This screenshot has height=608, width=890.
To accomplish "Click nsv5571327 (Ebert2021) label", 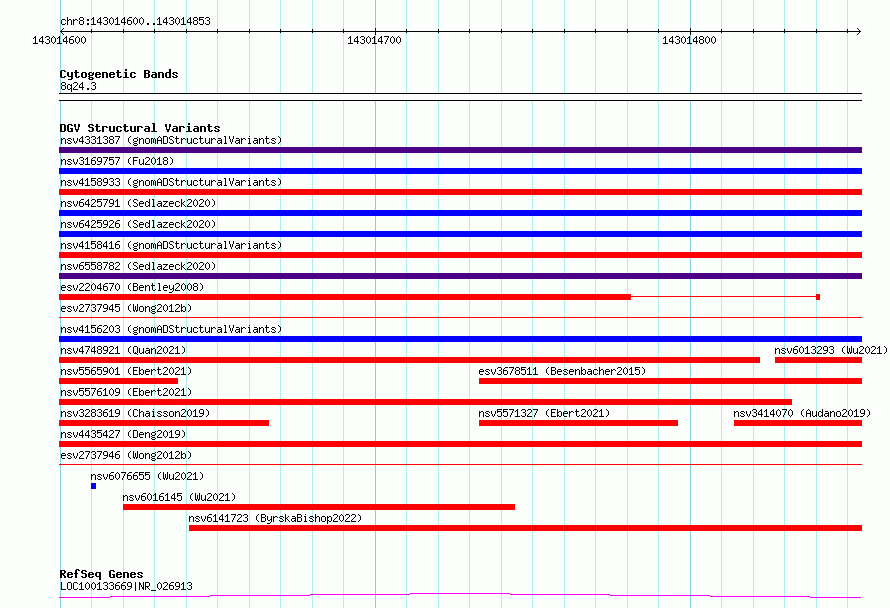I will 544,413.
